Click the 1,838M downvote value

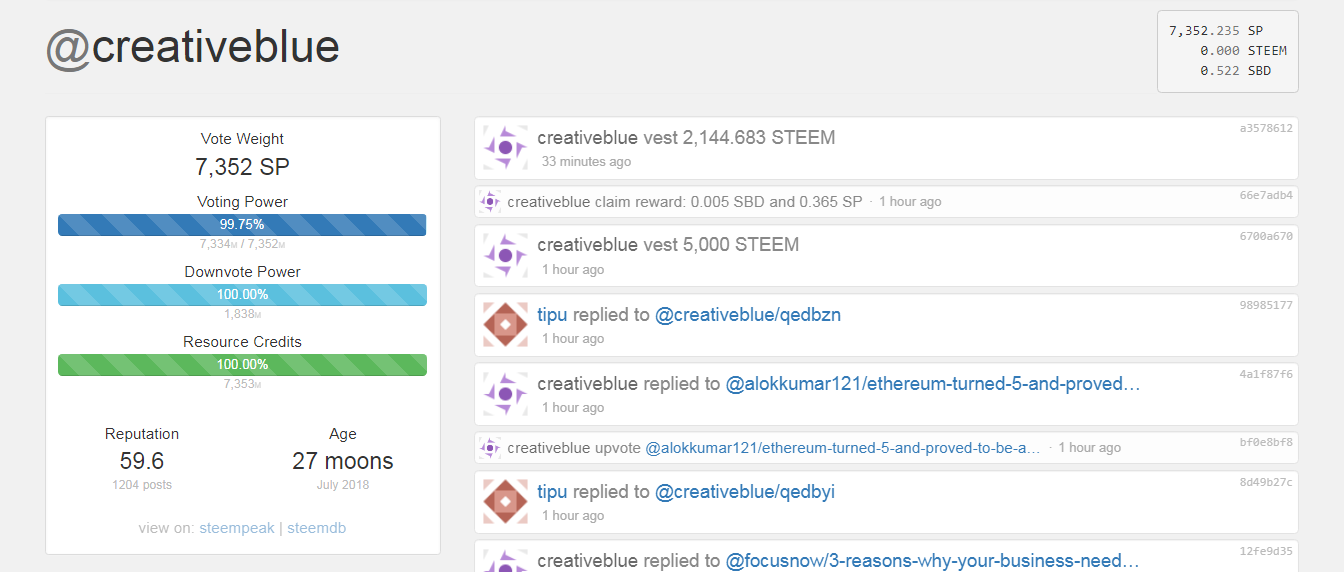[x=242, y=314]
